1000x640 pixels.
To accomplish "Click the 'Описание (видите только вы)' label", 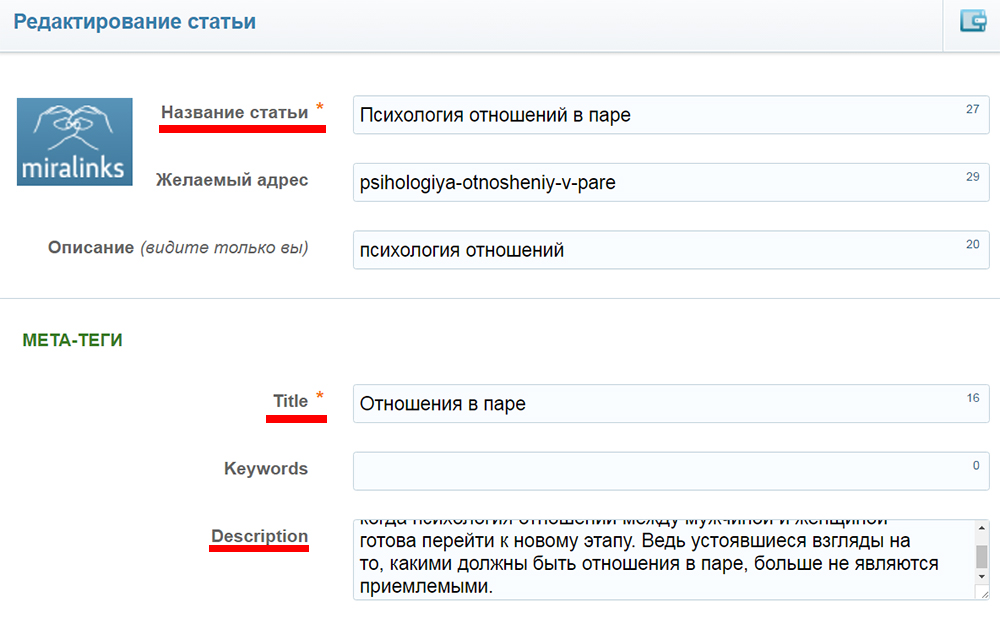I will coord(178,247).
